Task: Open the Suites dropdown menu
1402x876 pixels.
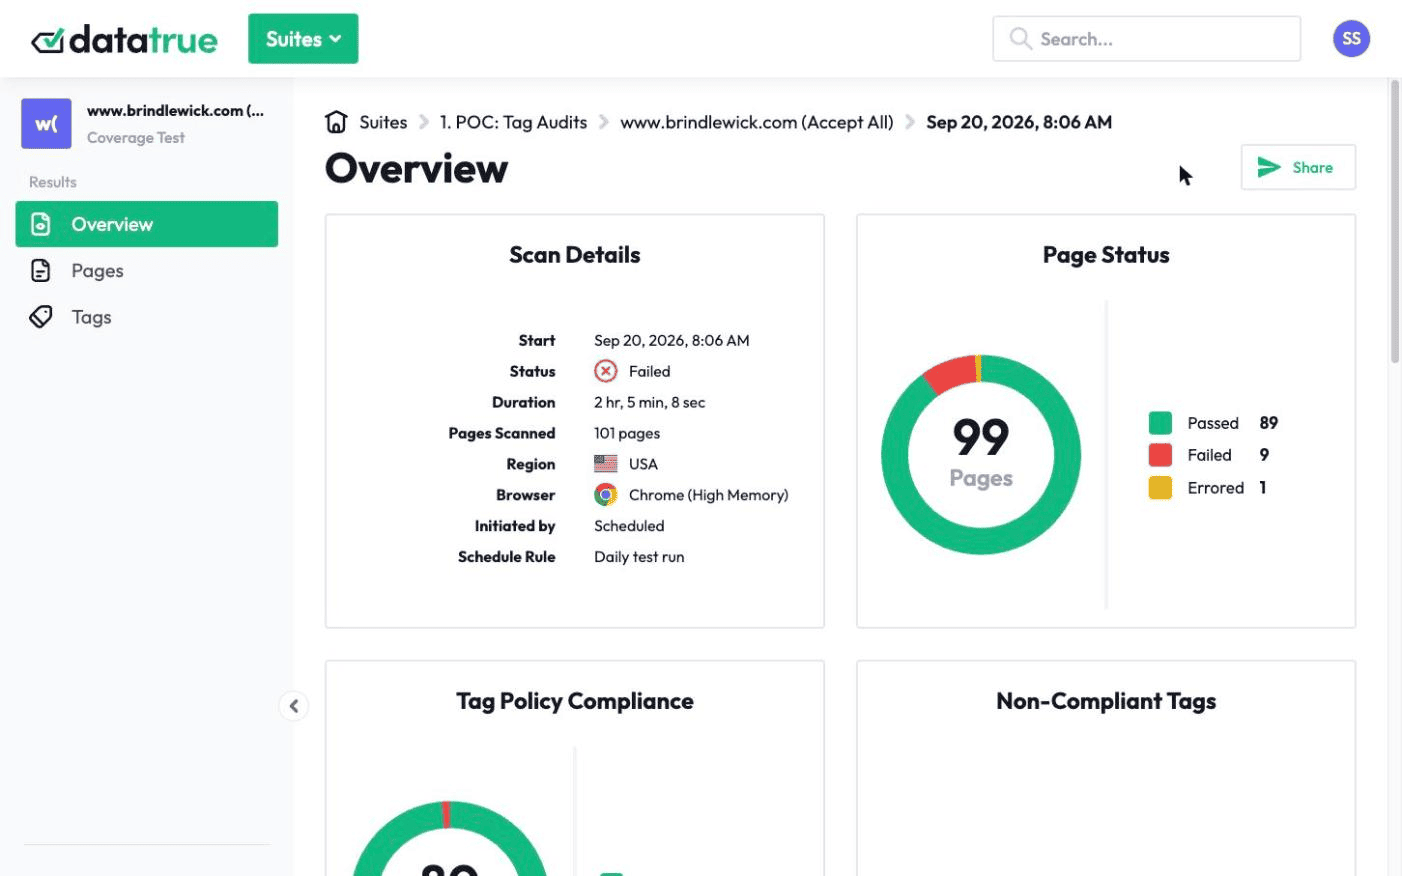Action: pyautogui.click(x=303, y=39)
